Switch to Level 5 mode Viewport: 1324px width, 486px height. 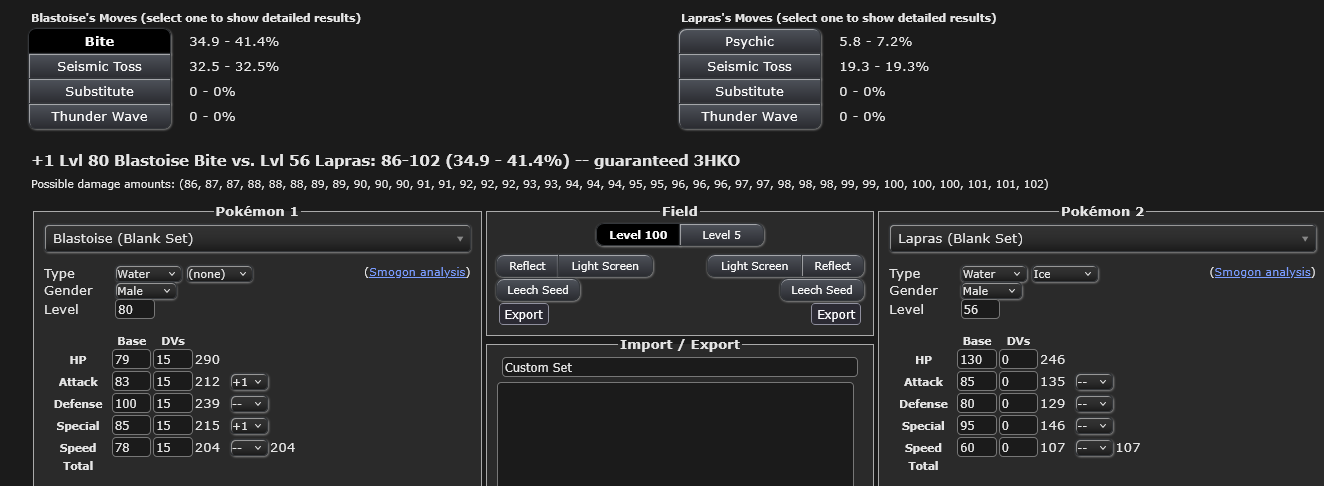pos(722,235)
